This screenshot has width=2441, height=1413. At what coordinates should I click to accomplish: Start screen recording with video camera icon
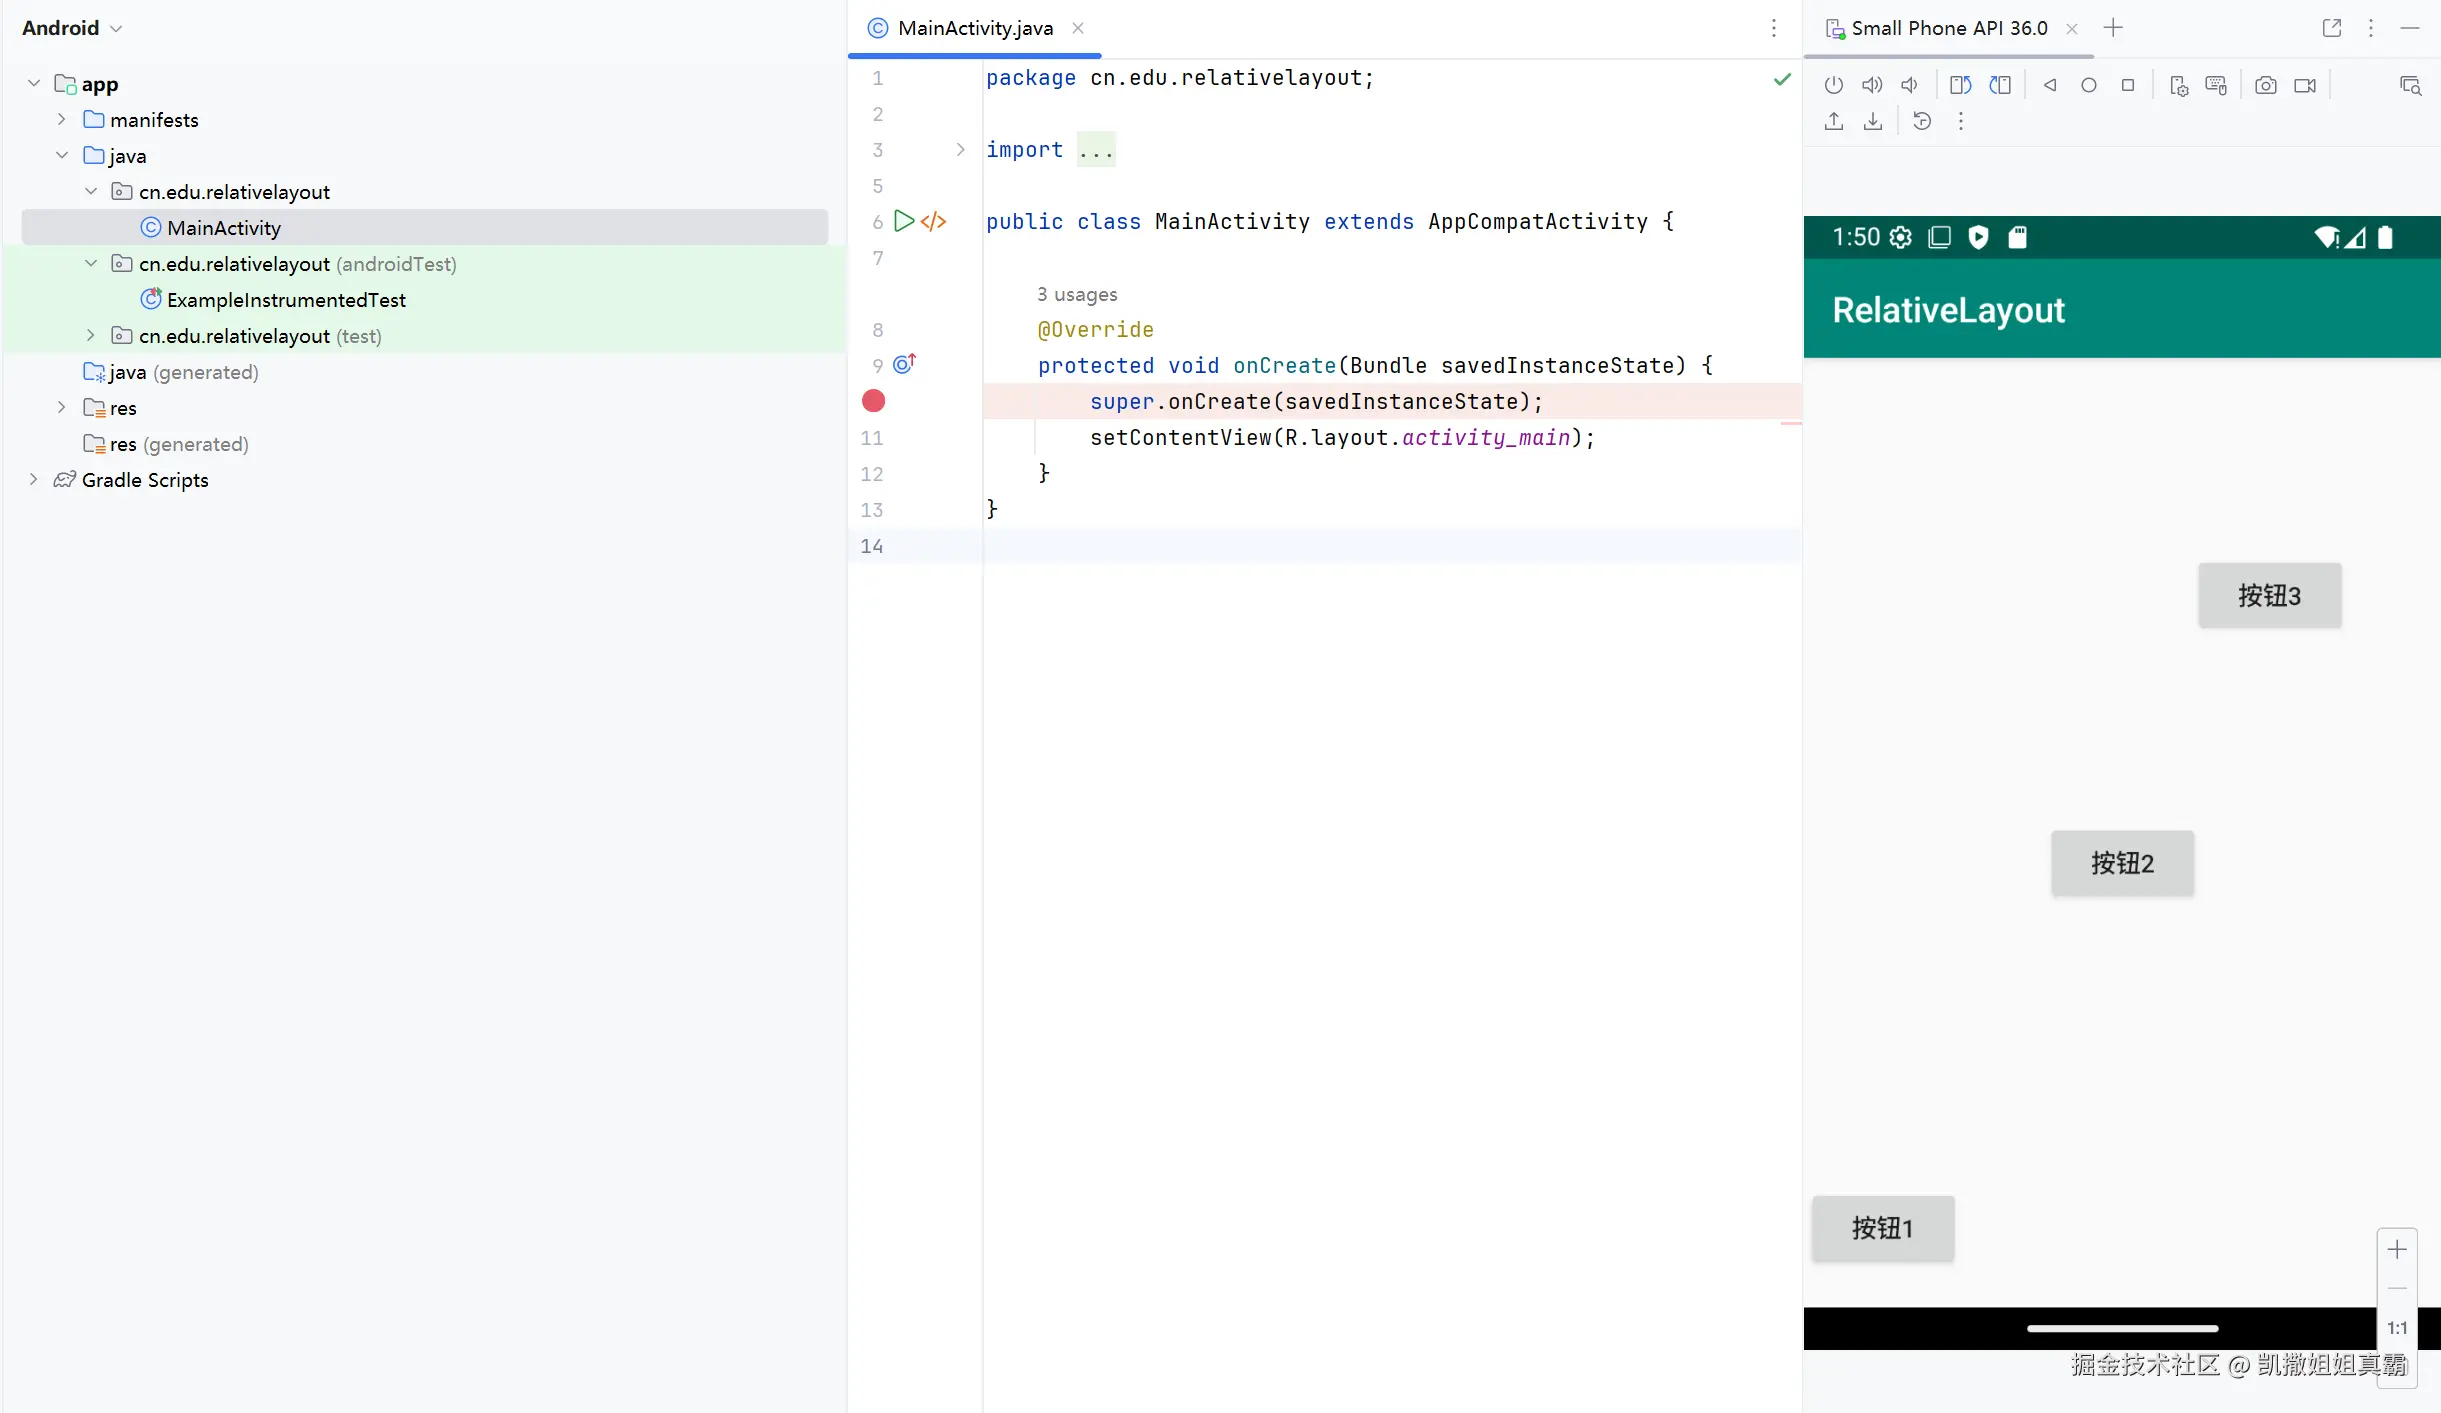coord(2305,86)
